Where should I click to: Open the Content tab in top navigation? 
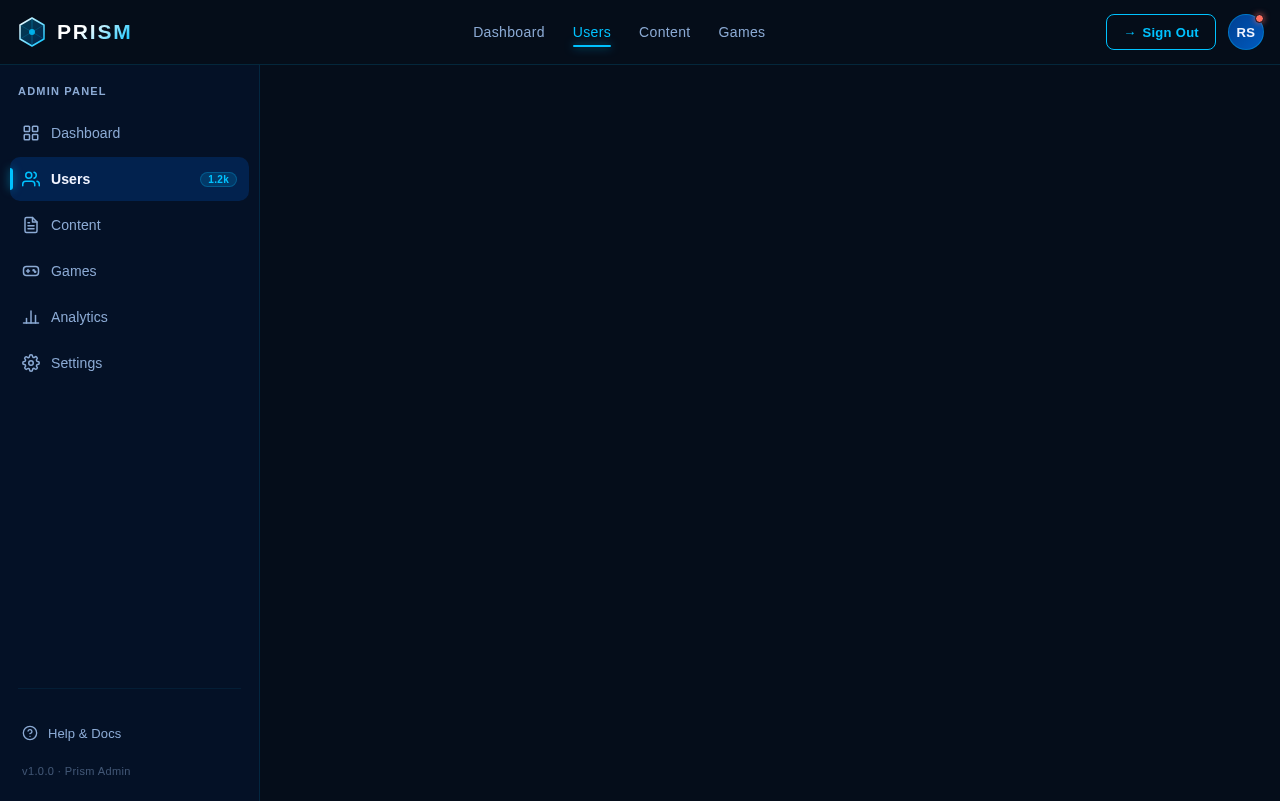point(664,32)
